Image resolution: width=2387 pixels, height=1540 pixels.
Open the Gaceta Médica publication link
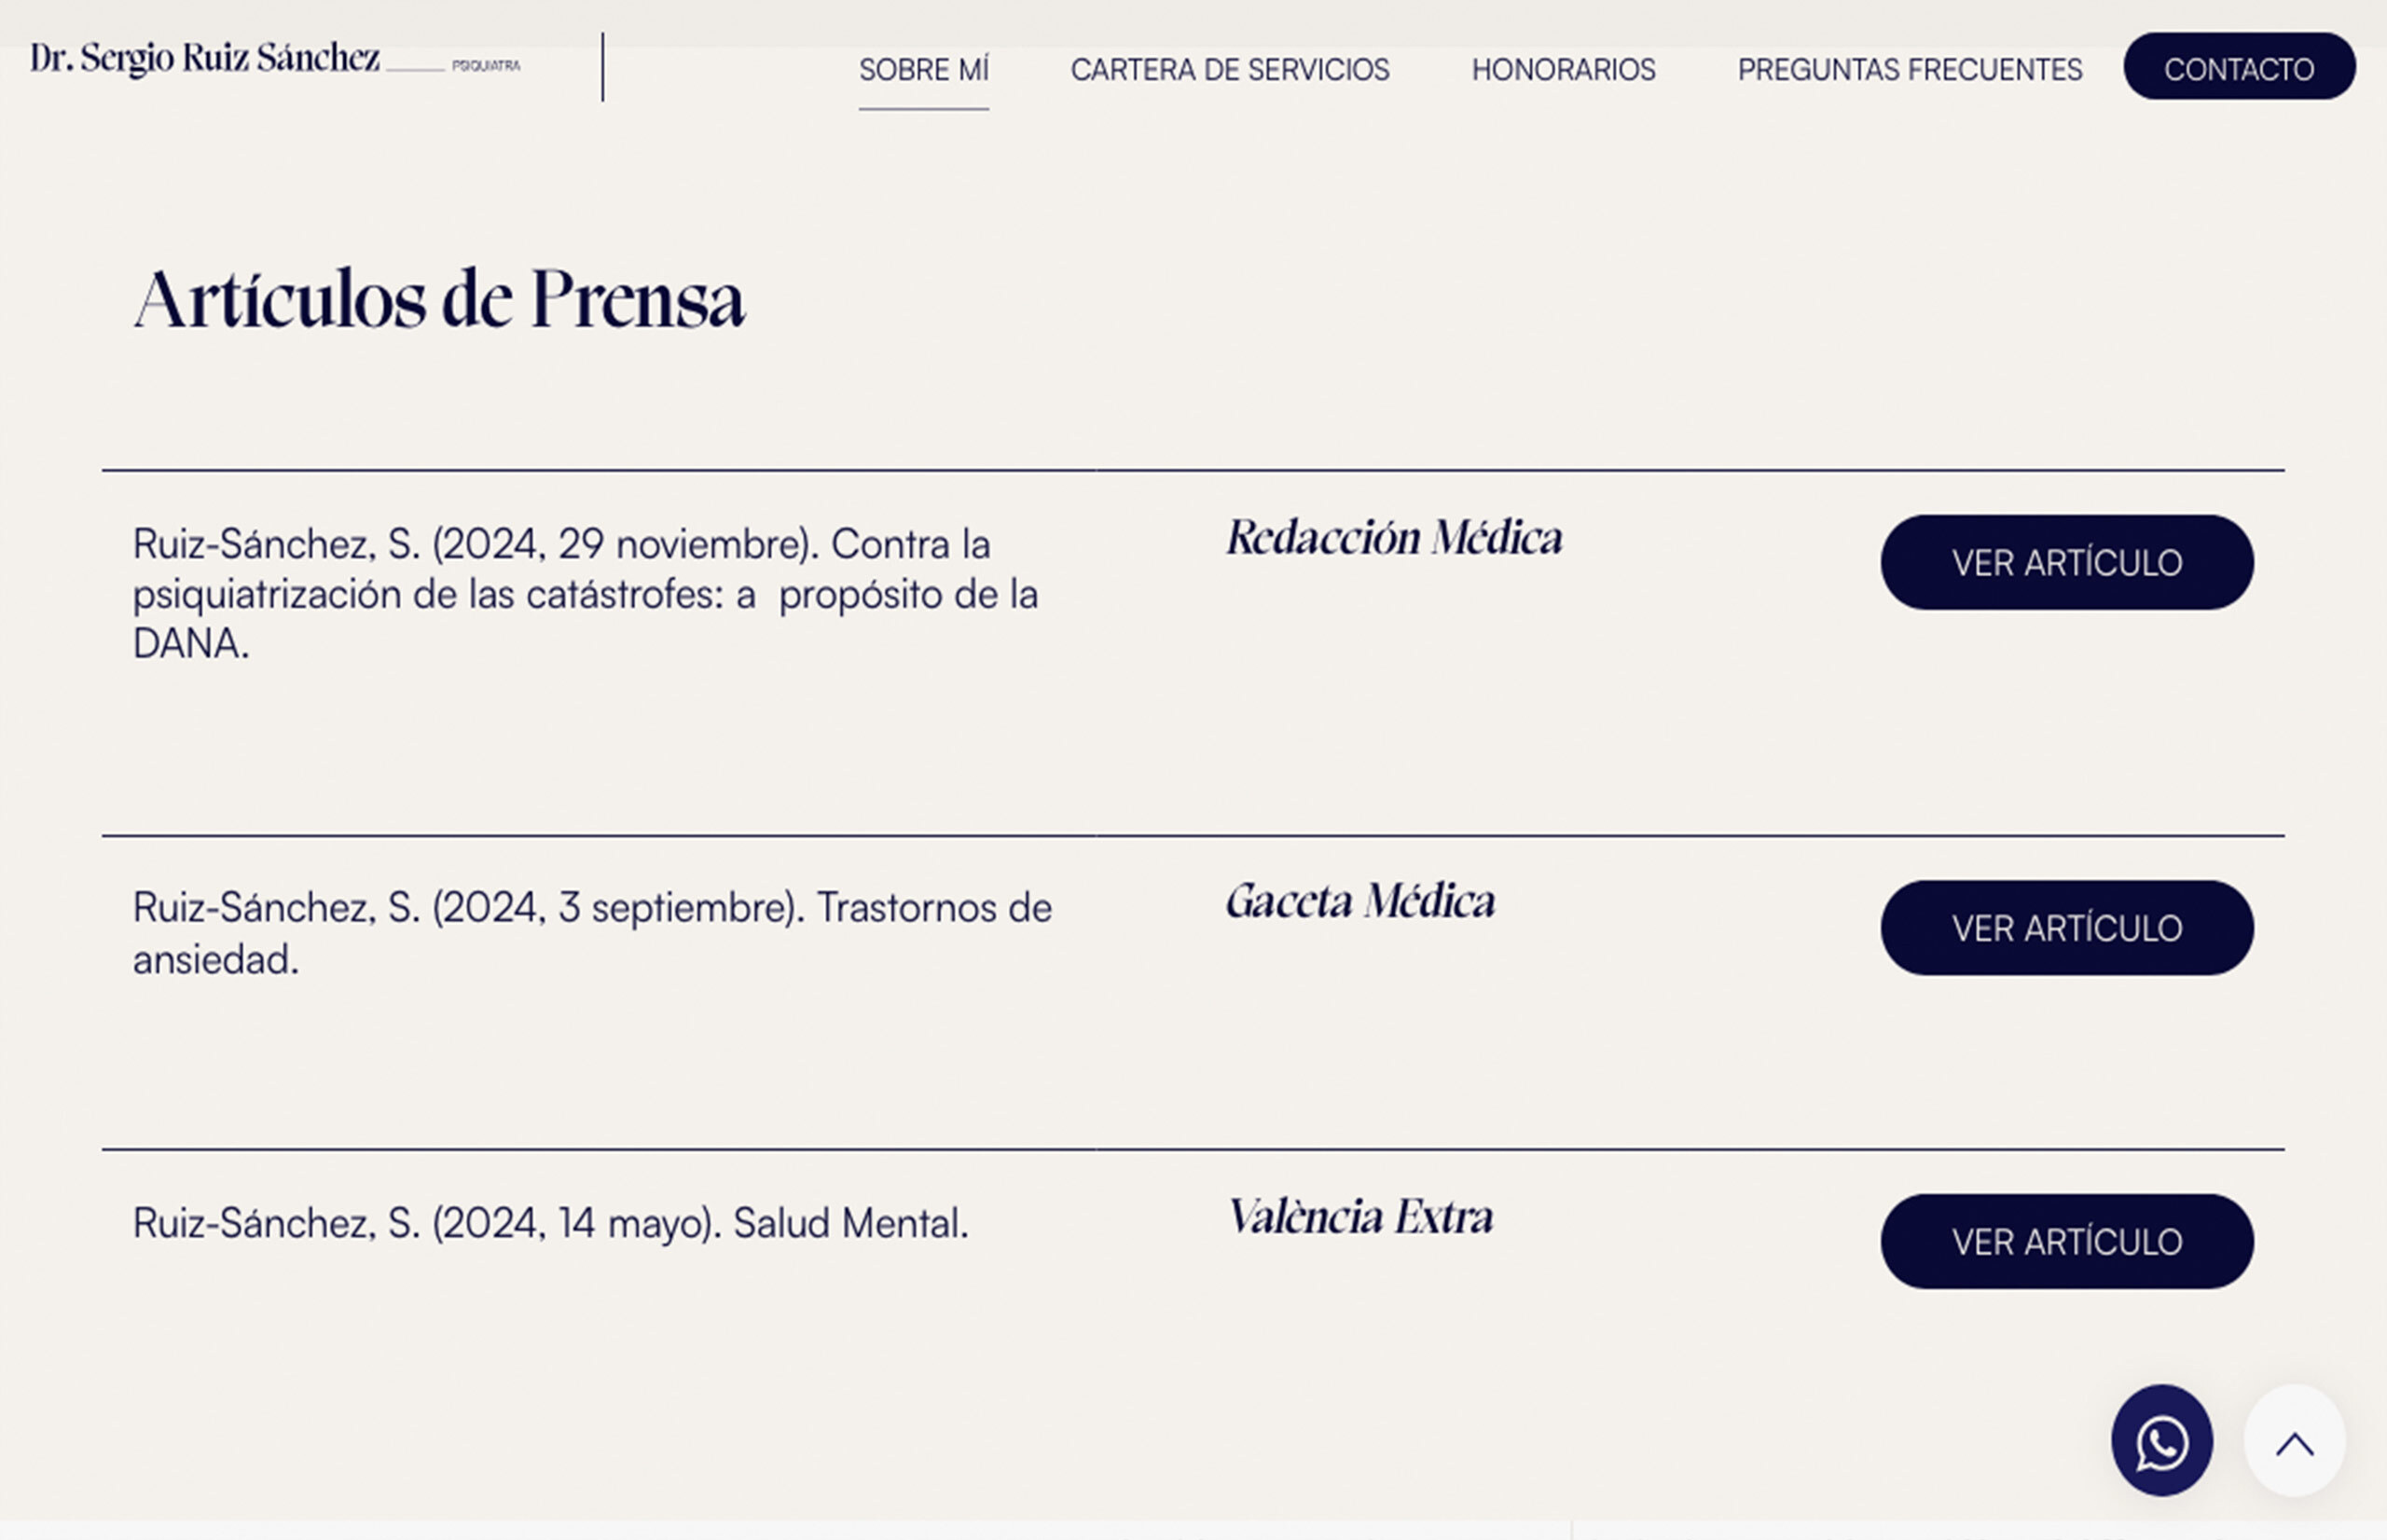pyautogui.click(x=1360, y=901)
